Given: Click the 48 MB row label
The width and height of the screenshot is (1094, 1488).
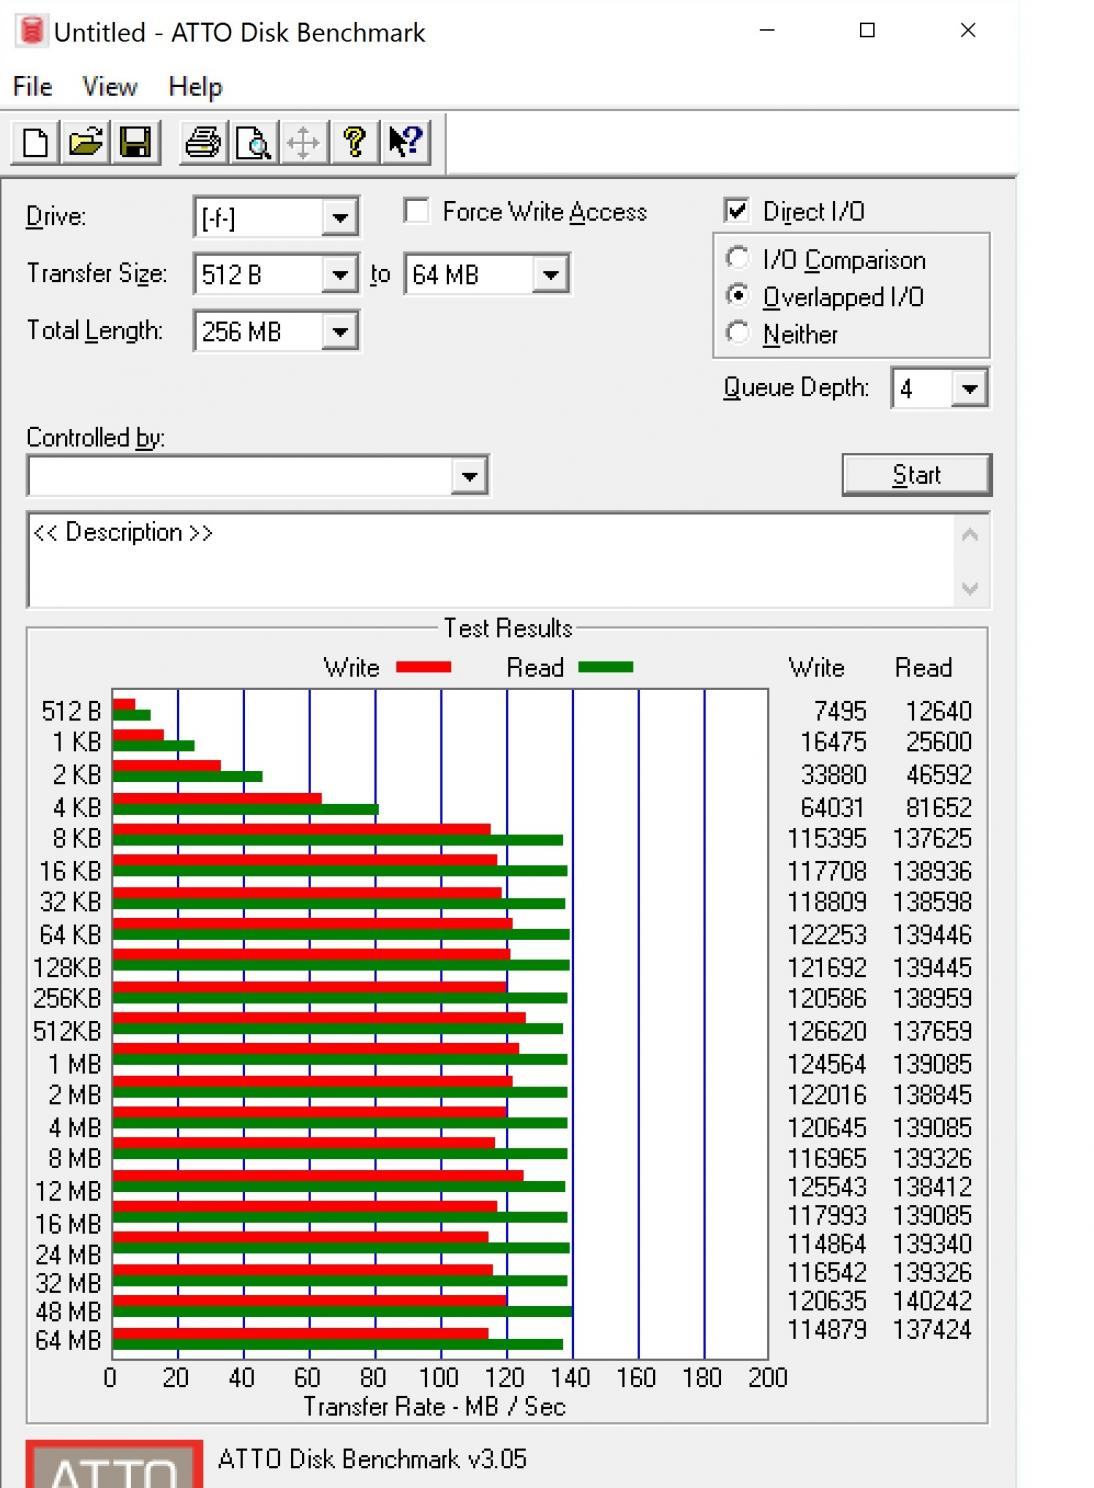Looking at the screenshot, I should [68, 1312].
